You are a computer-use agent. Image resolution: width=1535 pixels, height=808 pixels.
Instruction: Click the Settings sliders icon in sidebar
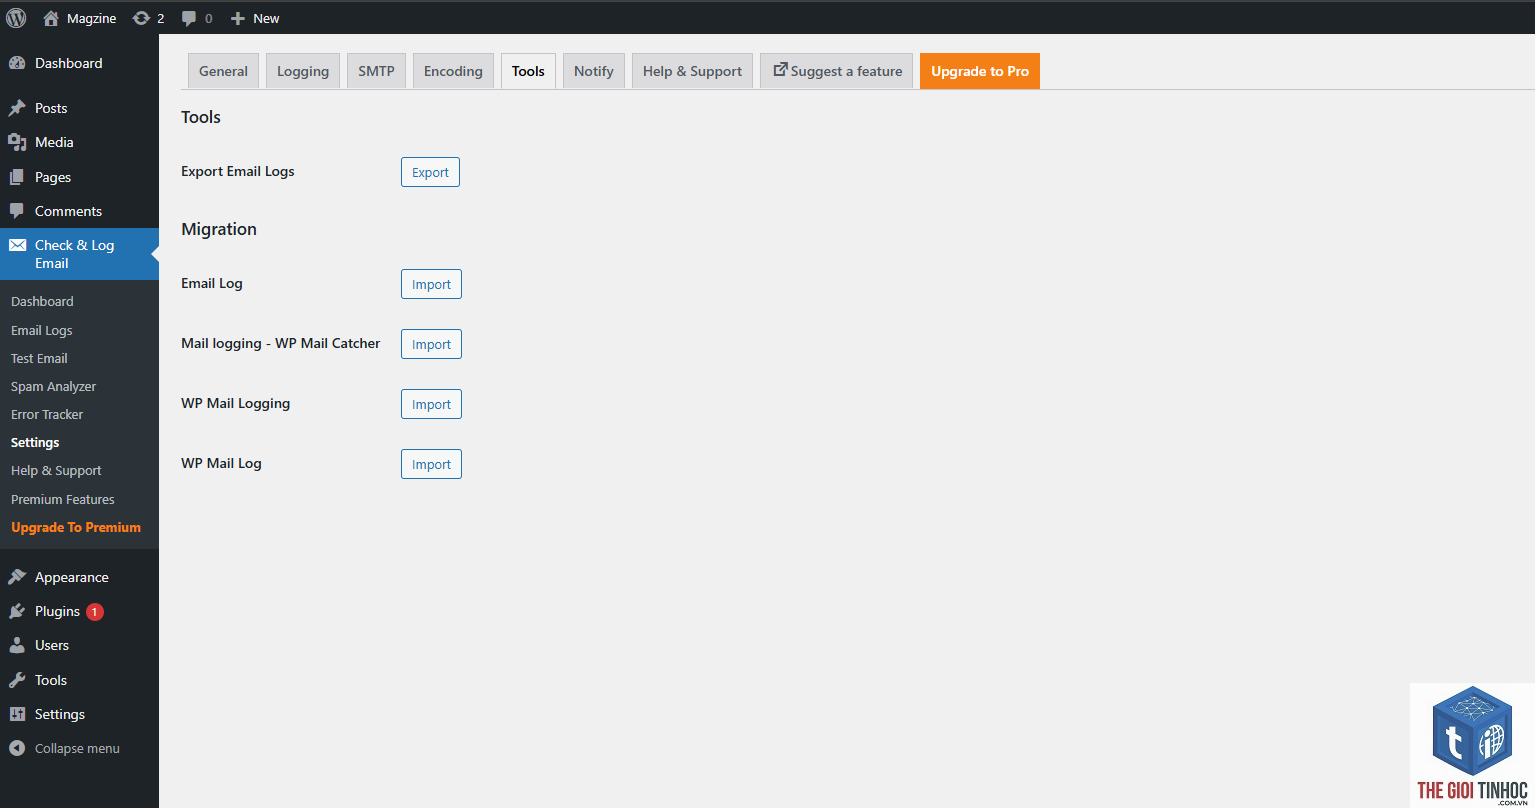pyautogui.click(x=17, y=714)
